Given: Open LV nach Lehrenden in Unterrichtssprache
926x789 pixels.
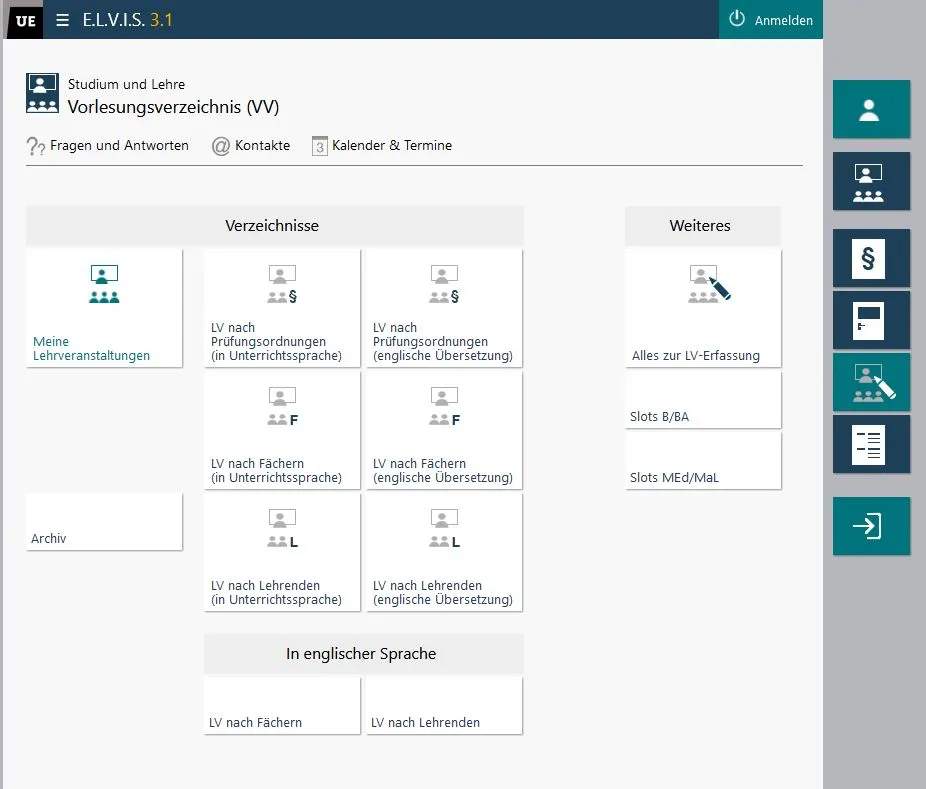Looking at the screenshot, I should click(x=282, y=552).
